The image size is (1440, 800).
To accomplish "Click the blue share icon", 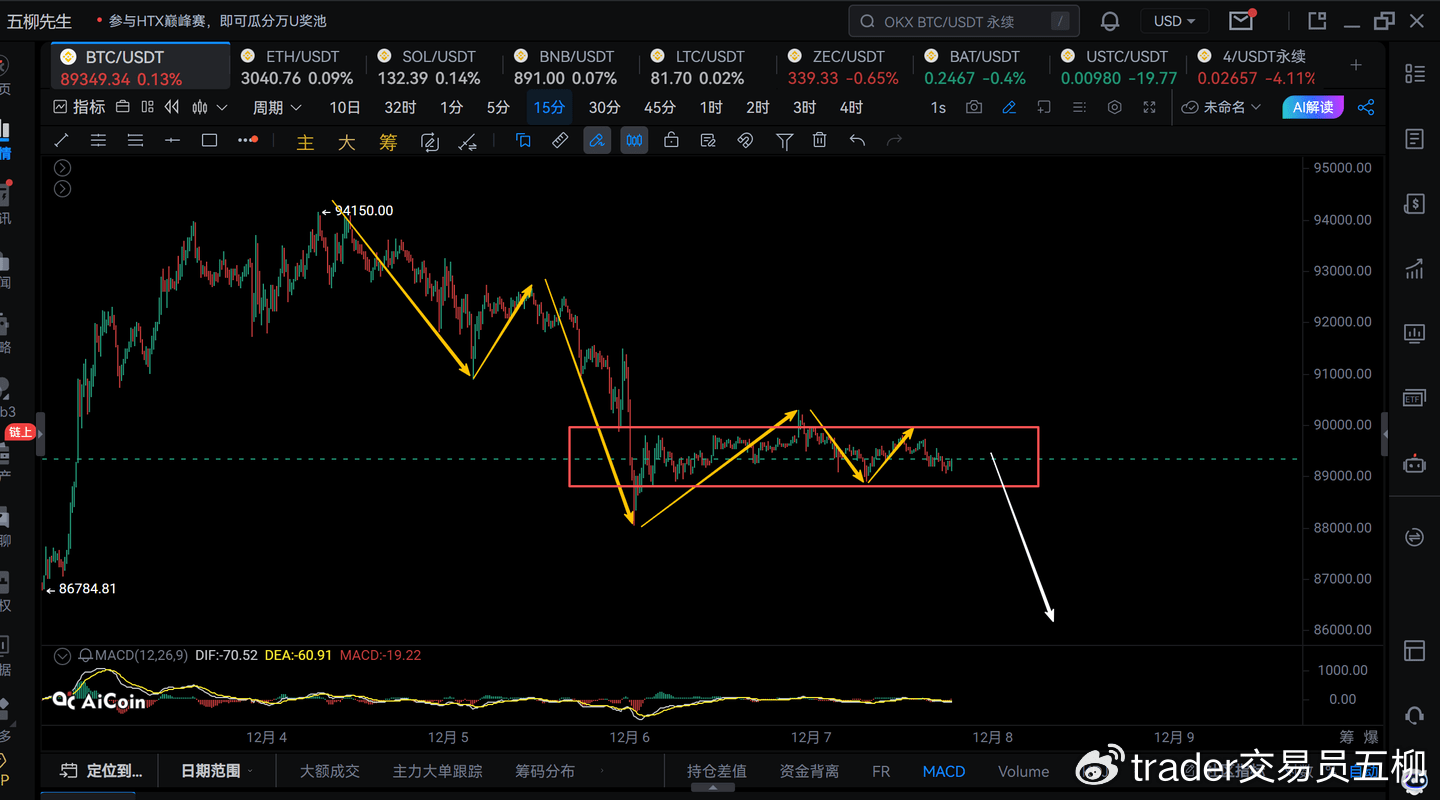I will click(1366, 107).
